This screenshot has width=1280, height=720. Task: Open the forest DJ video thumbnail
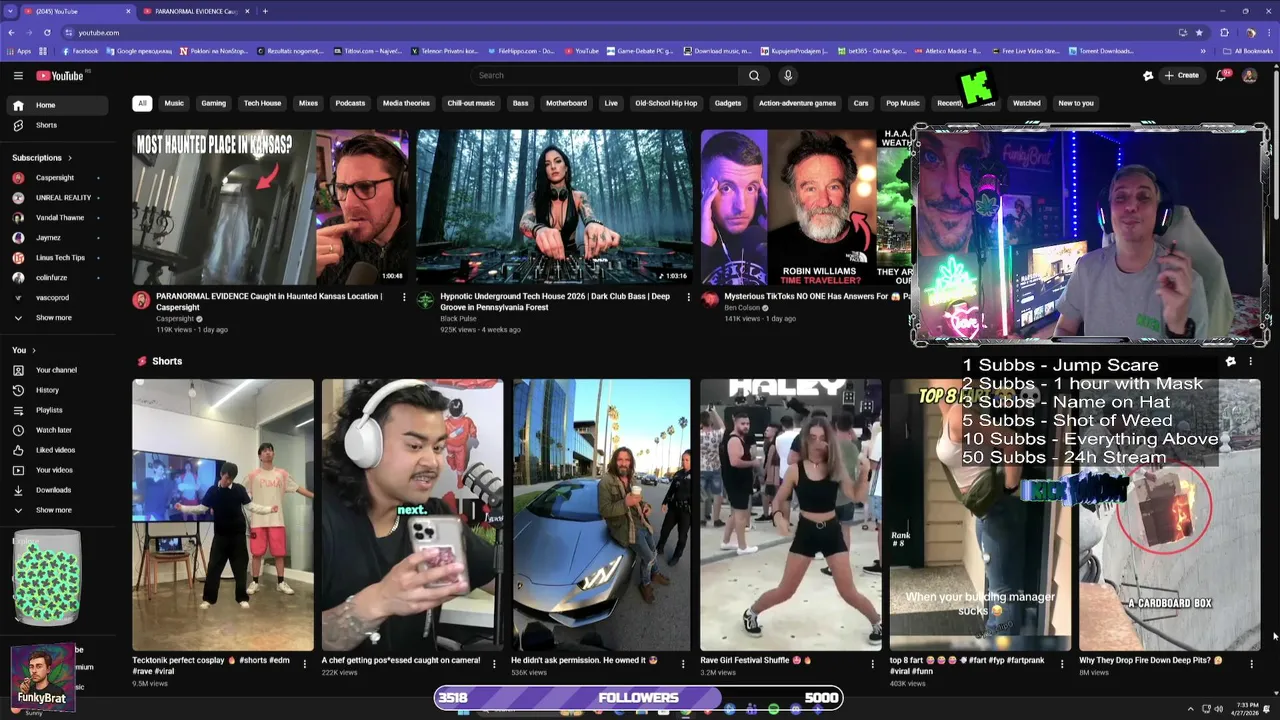554,207
